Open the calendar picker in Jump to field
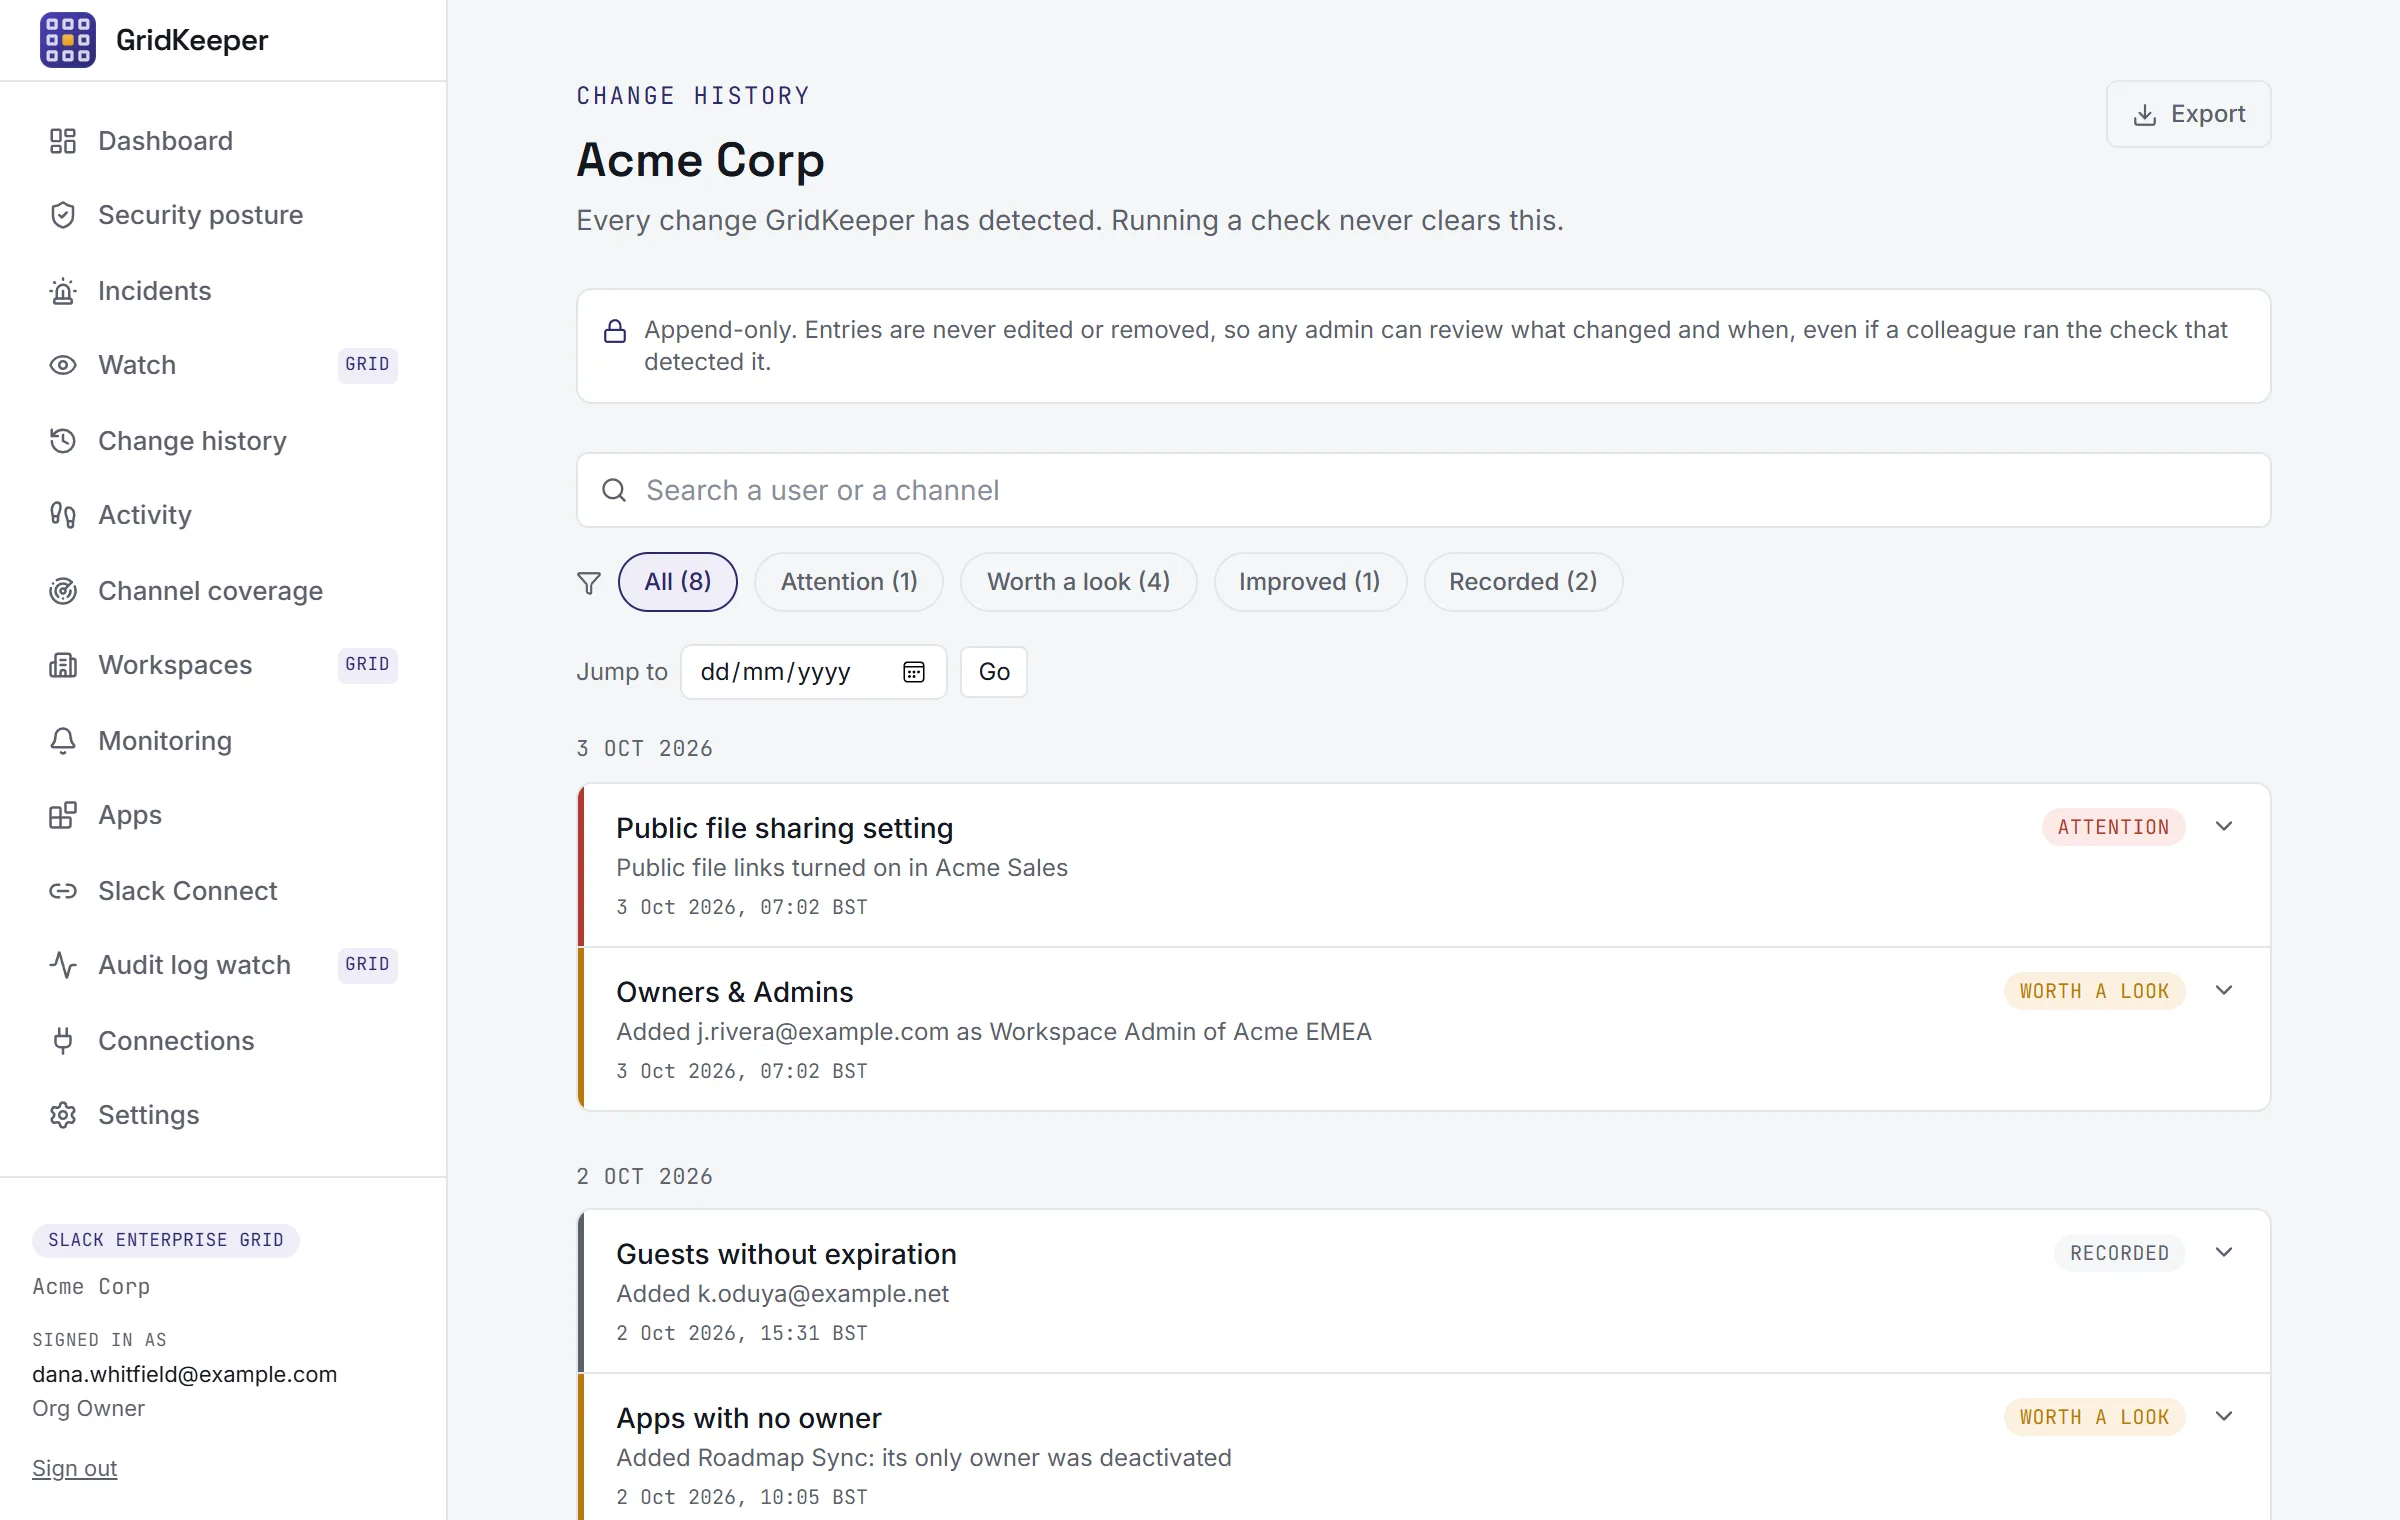This screenshot has height=1520, width=2400. click(914, 672)
